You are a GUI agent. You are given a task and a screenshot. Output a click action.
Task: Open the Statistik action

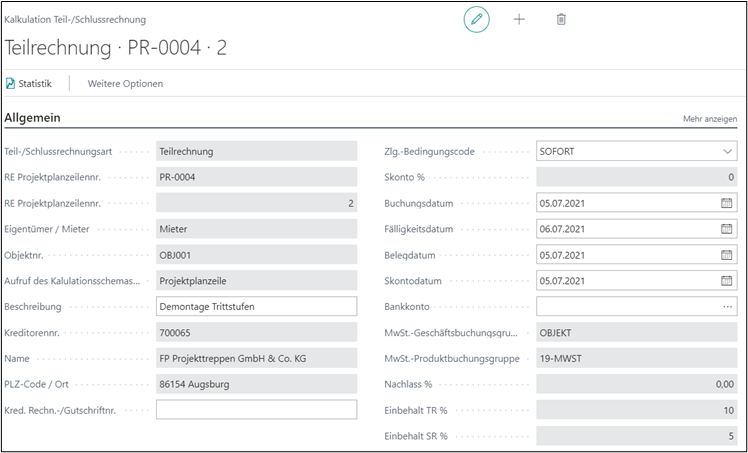pyautogui.click(x=28, y=83)
